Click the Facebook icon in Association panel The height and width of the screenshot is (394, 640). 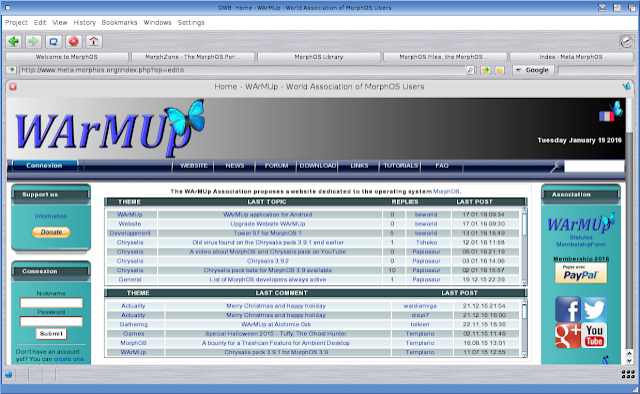[568, 309]
